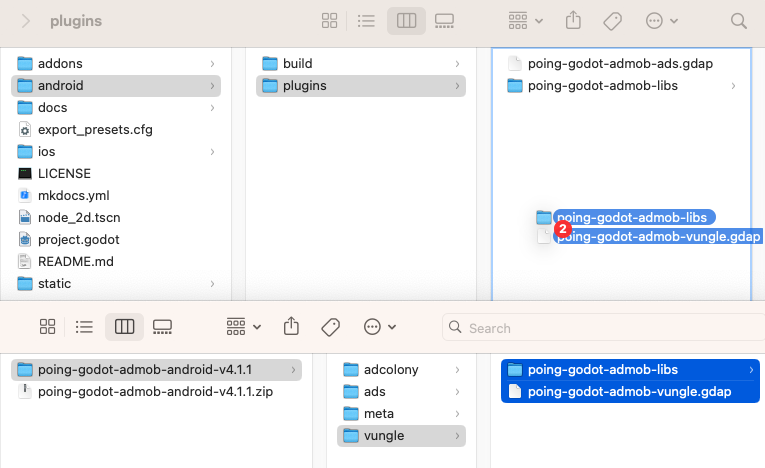Click the search magnifier in top window
Viewport: 765px width, 468px height.
(x=739, y=21)
